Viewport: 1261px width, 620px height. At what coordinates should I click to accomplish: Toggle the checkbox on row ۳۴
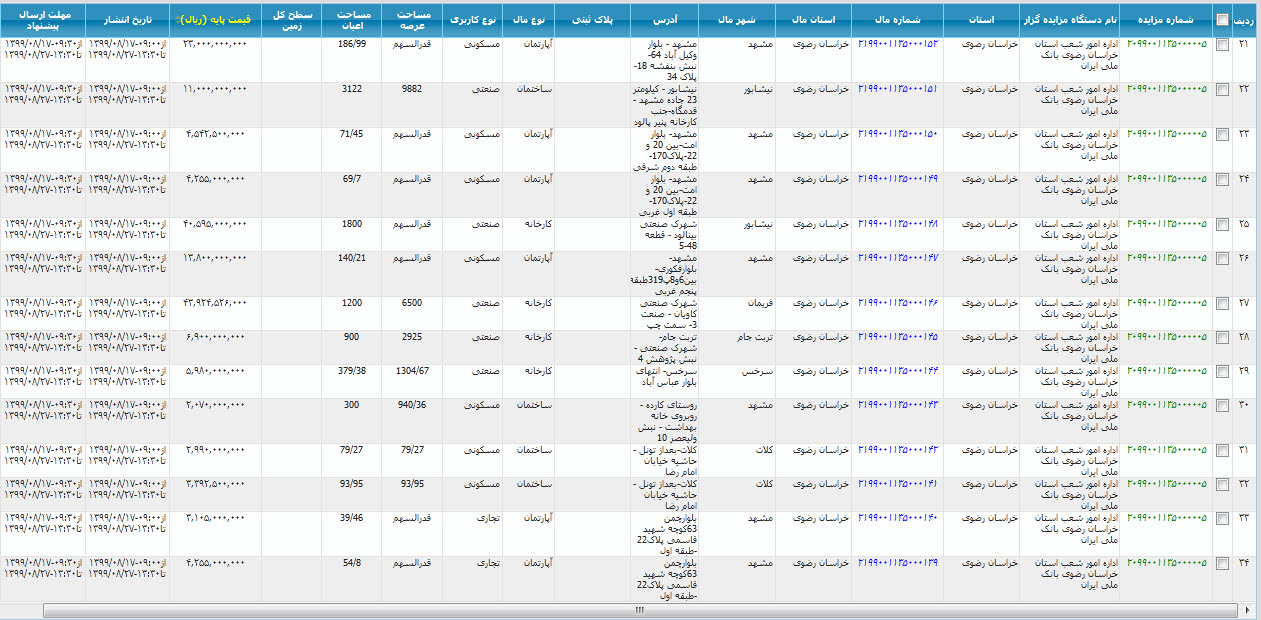tap(1222, 563)
